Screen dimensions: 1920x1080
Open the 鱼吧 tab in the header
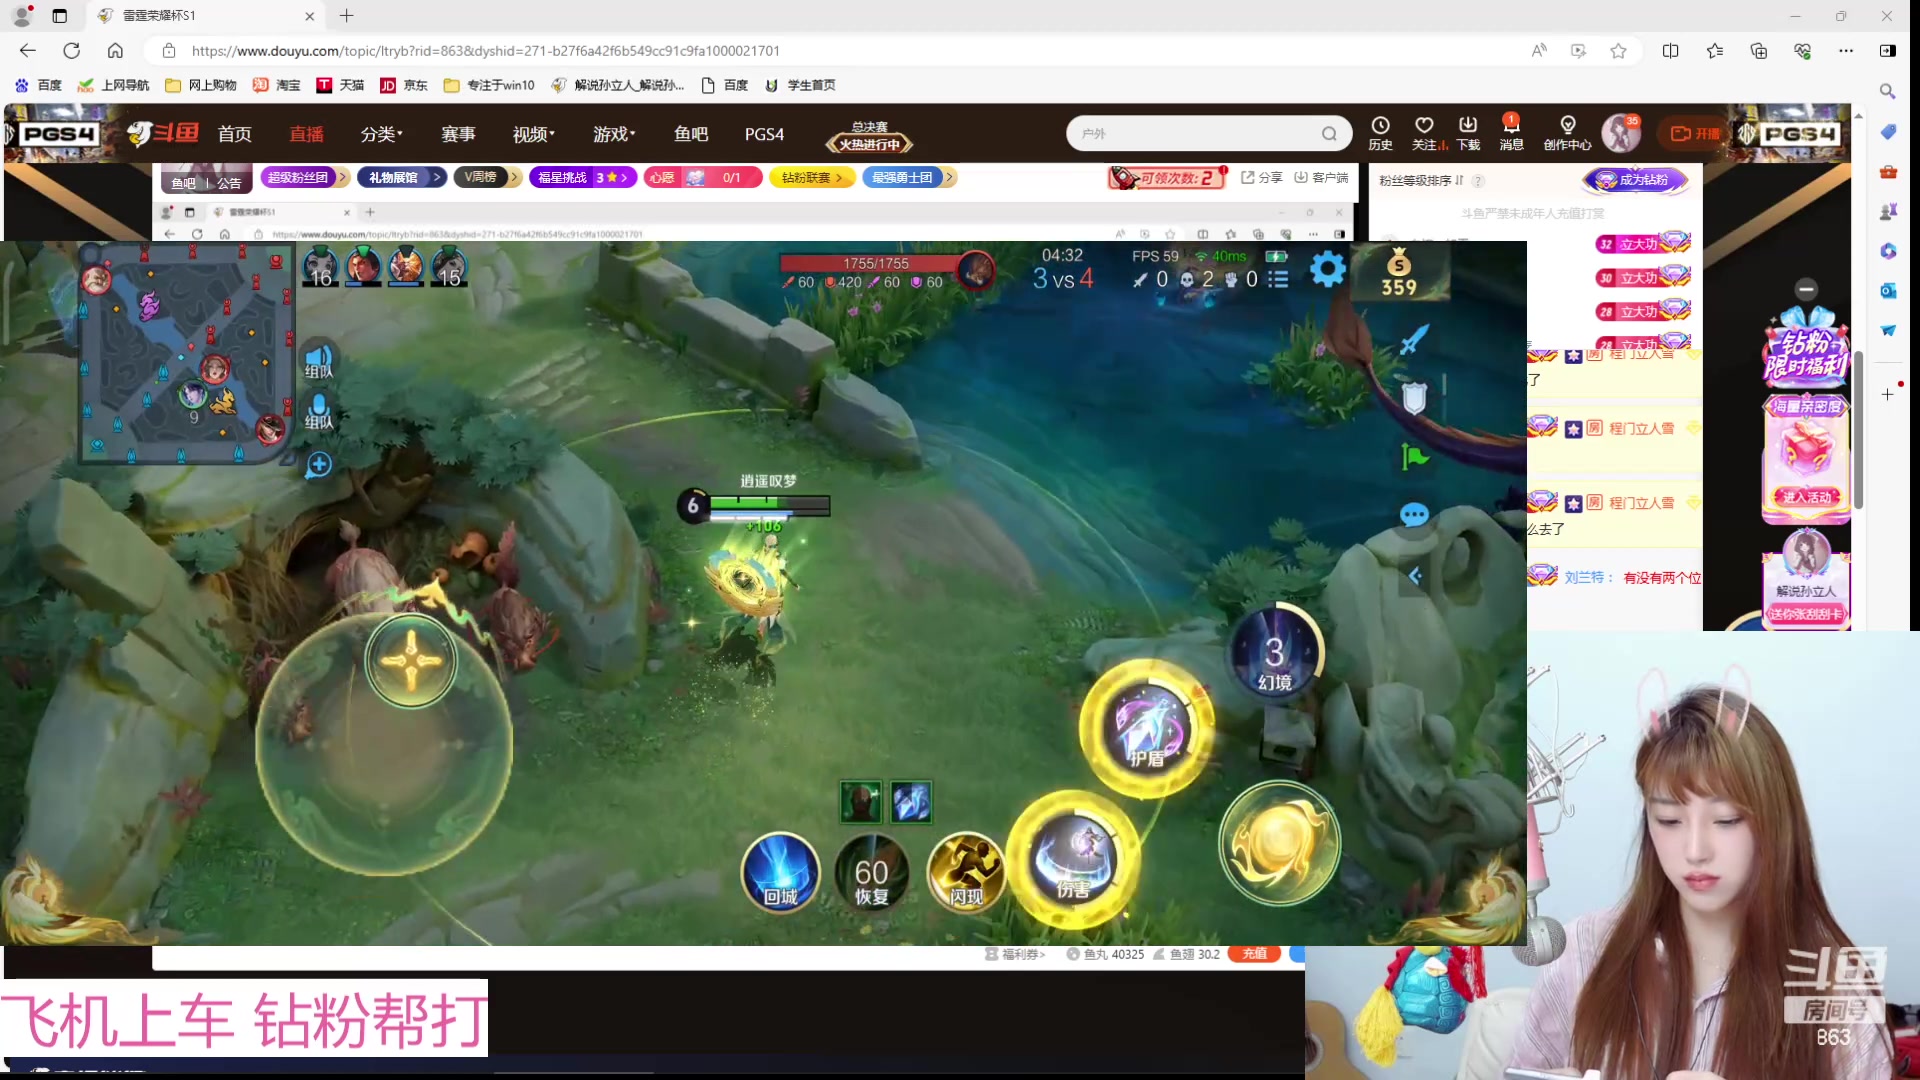click(691, 134)
